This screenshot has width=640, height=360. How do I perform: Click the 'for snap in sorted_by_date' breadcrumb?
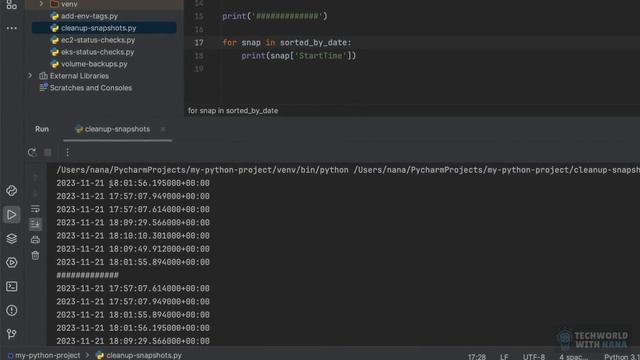233,111
